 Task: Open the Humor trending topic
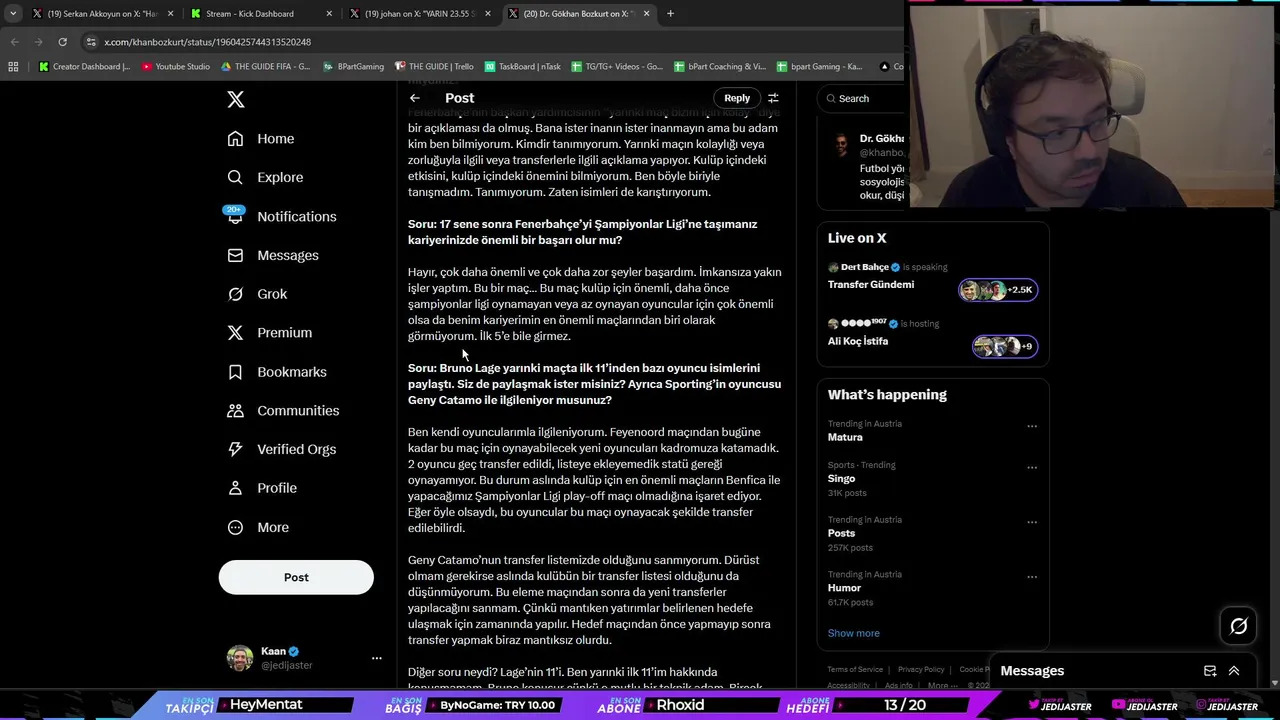[x=844, y=588]
